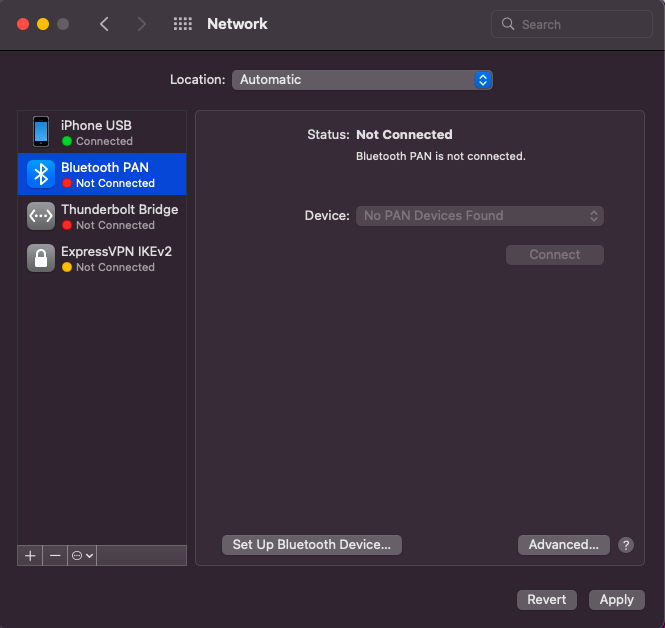The height and width of the screenshot is (628, 665).
Task: Click the Bluetooth PAN service icon
Action: [x=41, y=174]
